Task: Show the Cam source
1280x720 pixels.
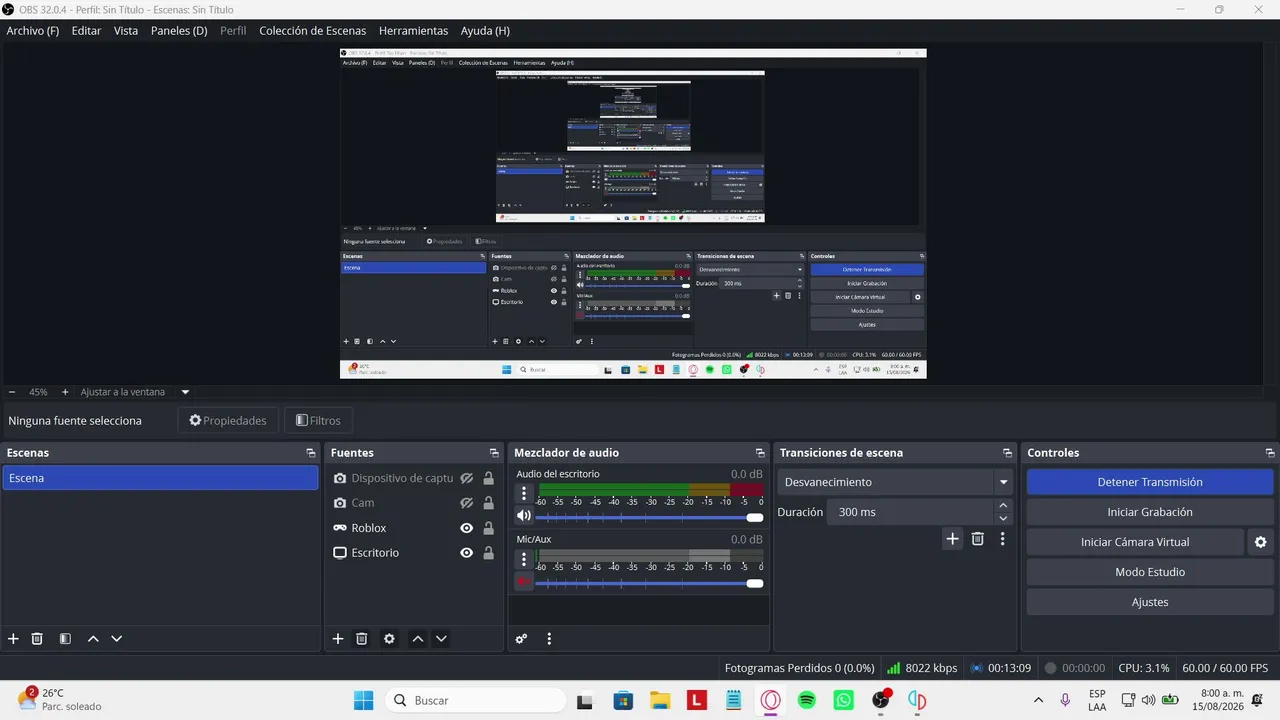Action: 466,503
